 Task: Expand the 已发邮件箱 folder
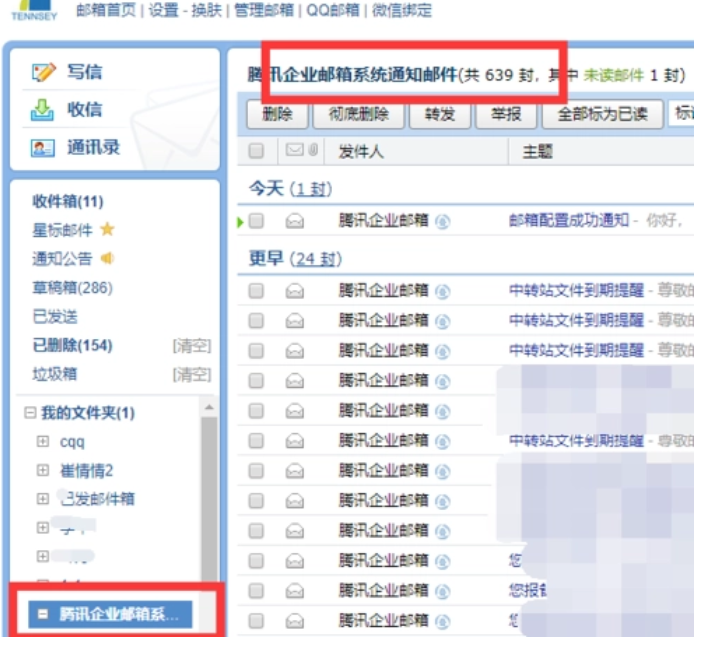click(43, 499)
